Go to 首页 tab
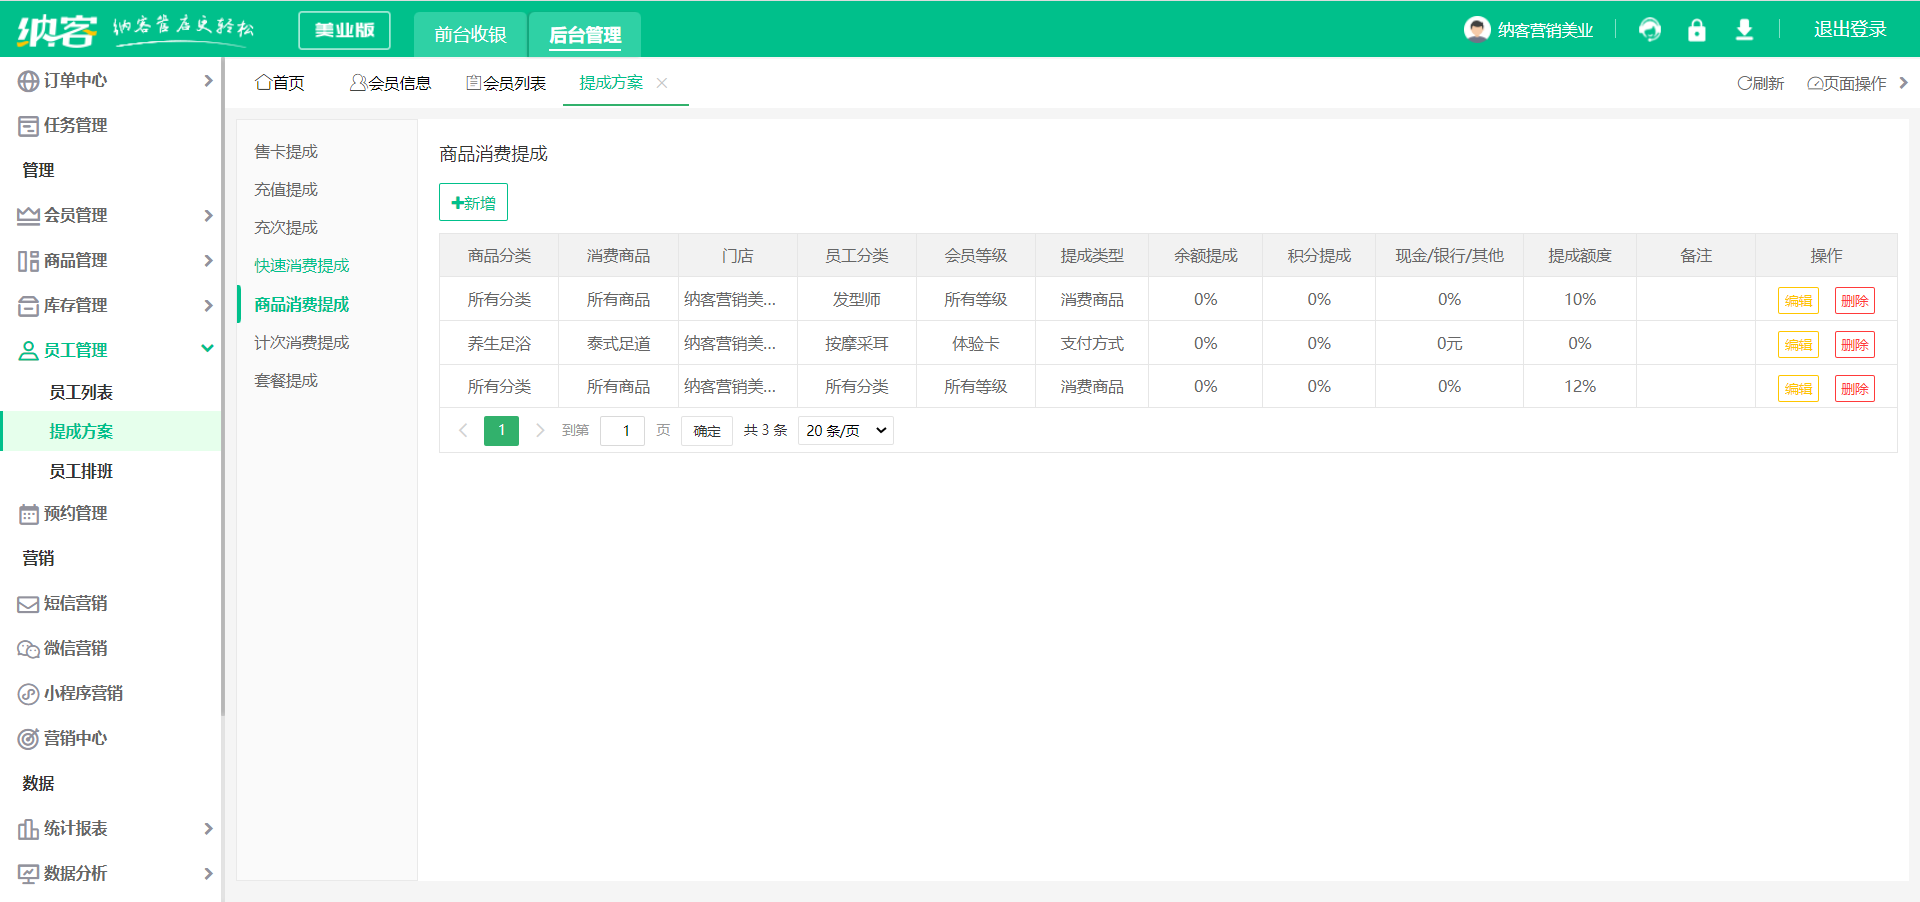This screenshot has height=902, width=1920. 280,83
